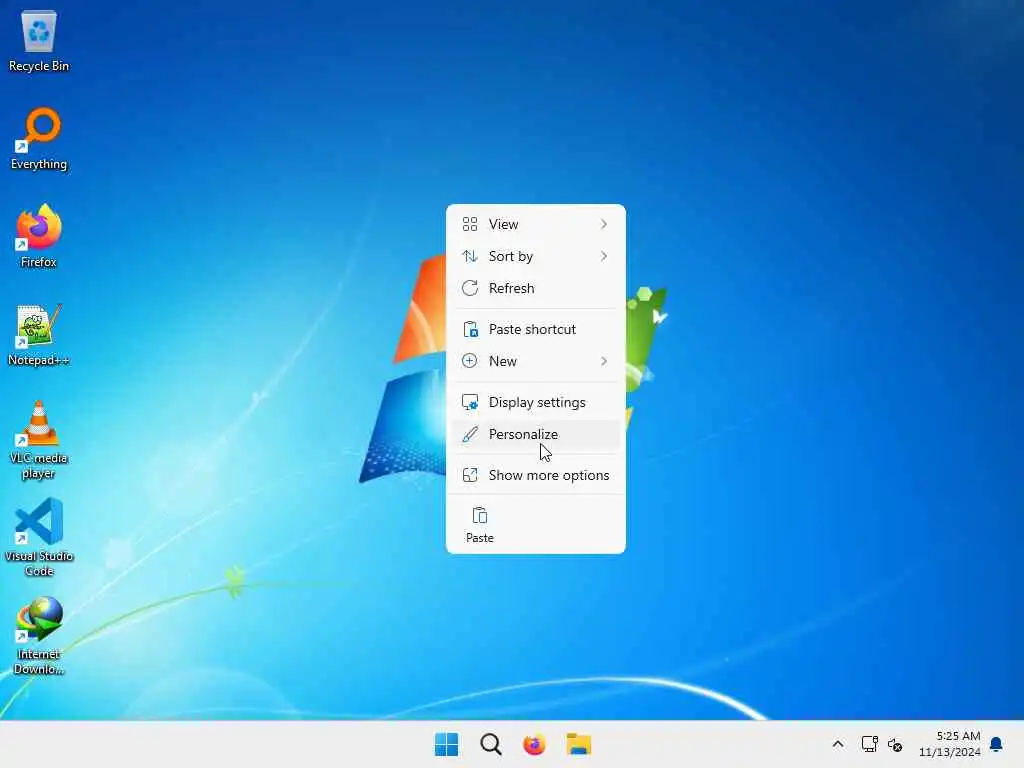Open File Explorer from the taskbar
The image size is (1024, 768).
coord(579,744)
